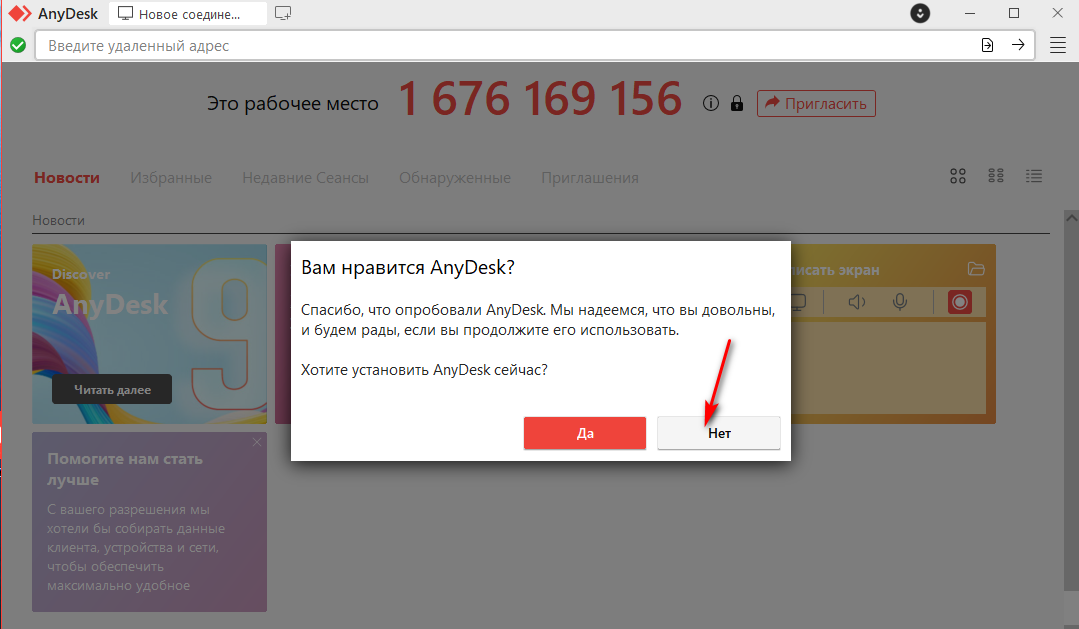The image size is (1079, 629).
Task: Click the lock icon for unattended access
Action: point(737,103)
